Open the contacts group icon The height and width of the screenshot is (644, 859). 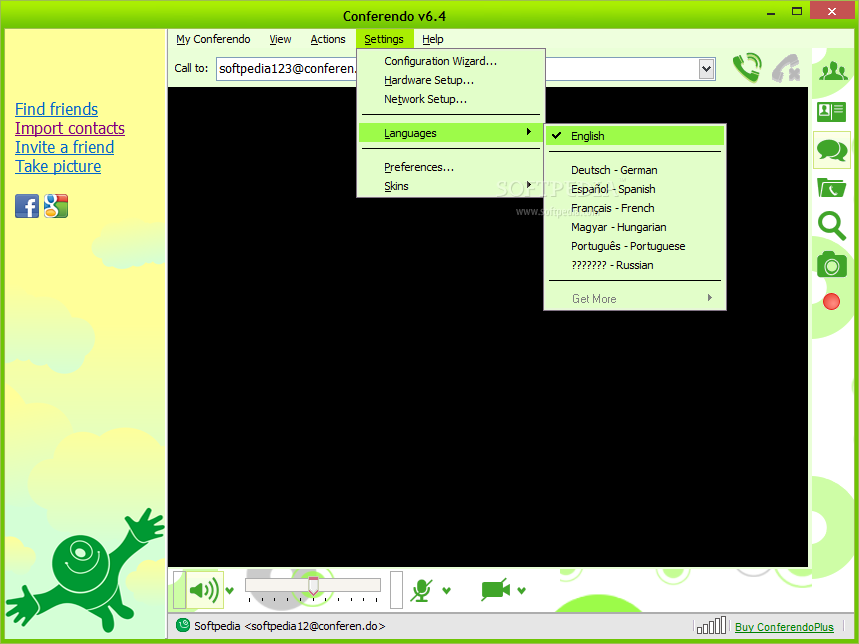tap(833, 71)
